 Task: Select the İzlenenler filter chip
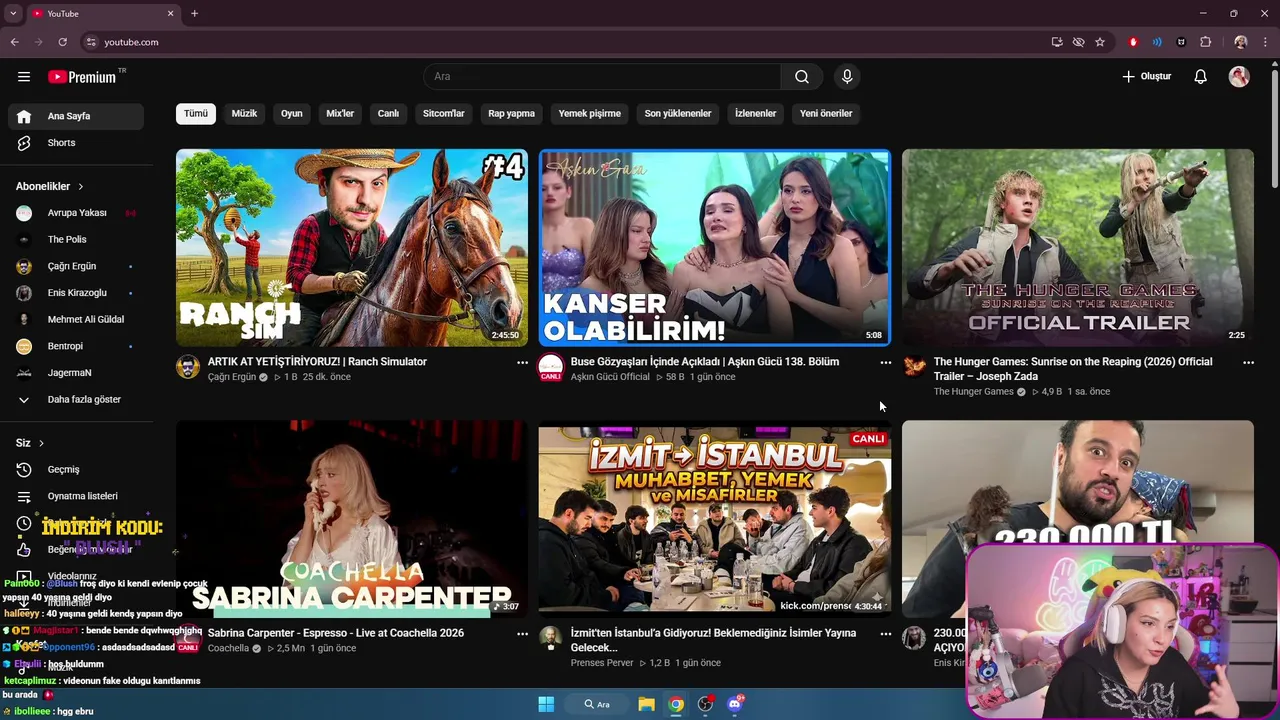(756, 114)
